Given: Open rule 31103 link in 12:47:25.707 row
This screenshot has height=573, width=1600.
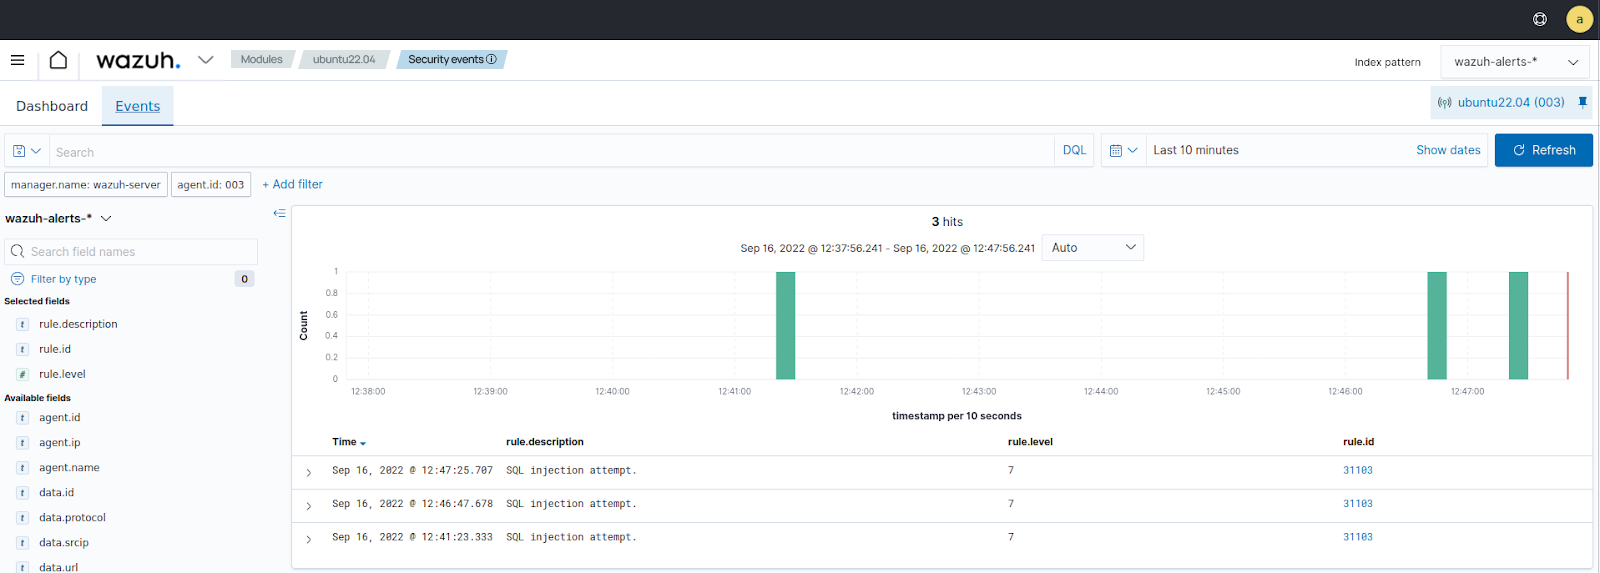Looking at the screenshot, I should point(1358,471).
